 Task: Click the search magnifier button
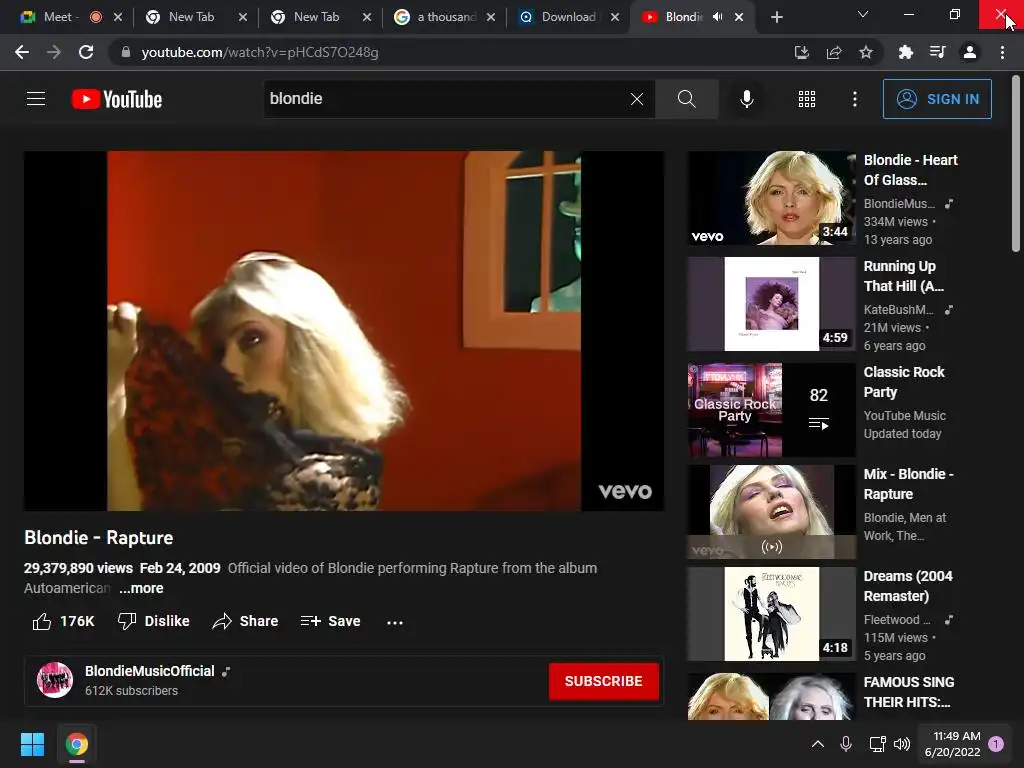(x=686, y=99)
